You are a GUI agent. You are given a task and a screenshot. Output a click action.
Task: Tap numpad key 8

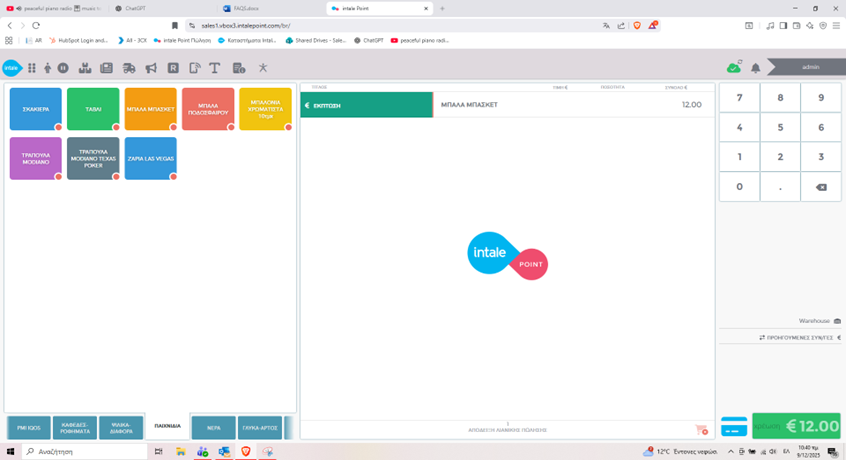click(x=780, y=98)
